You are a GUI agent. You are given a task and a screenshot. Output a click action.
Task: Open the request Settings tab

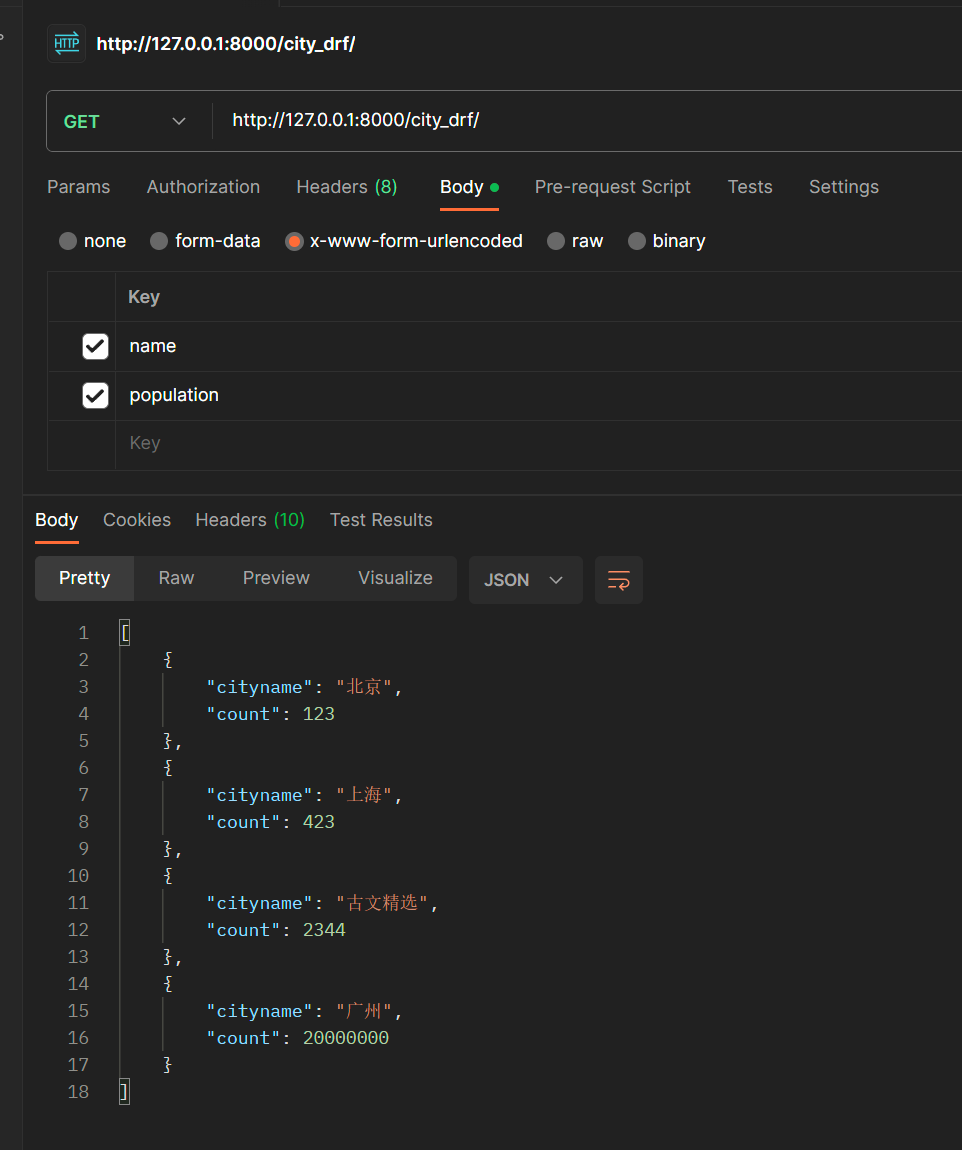(843, 186)
